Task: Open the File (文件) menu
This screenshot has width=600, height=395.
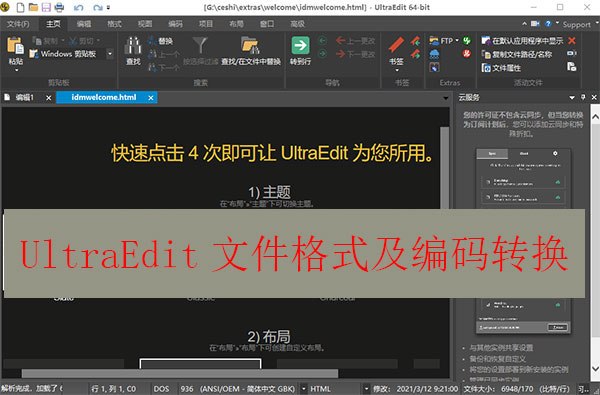Action: (18, 24)
